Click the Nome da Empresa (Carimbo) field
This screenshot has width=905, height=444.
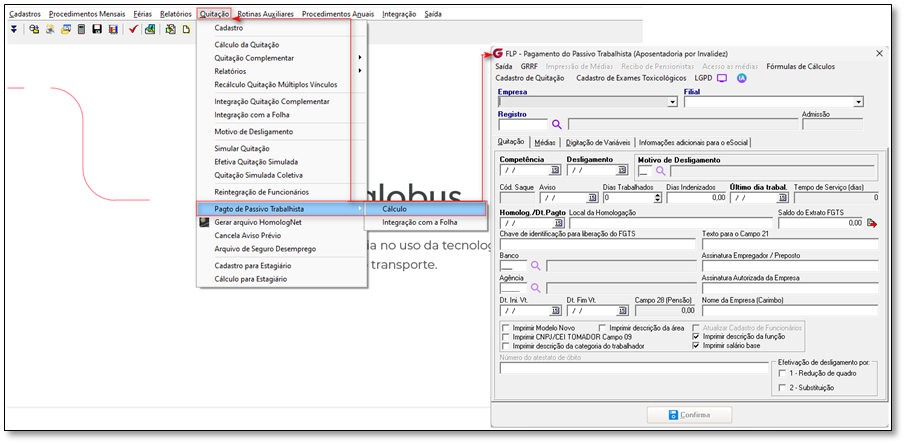pos(790,311)
